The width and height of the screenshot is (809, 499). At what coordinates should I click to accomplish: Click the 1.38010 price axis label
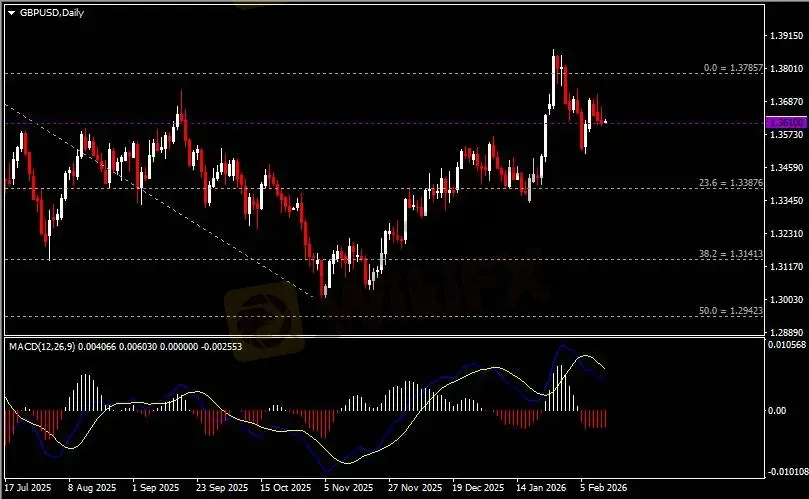[786, 68]
